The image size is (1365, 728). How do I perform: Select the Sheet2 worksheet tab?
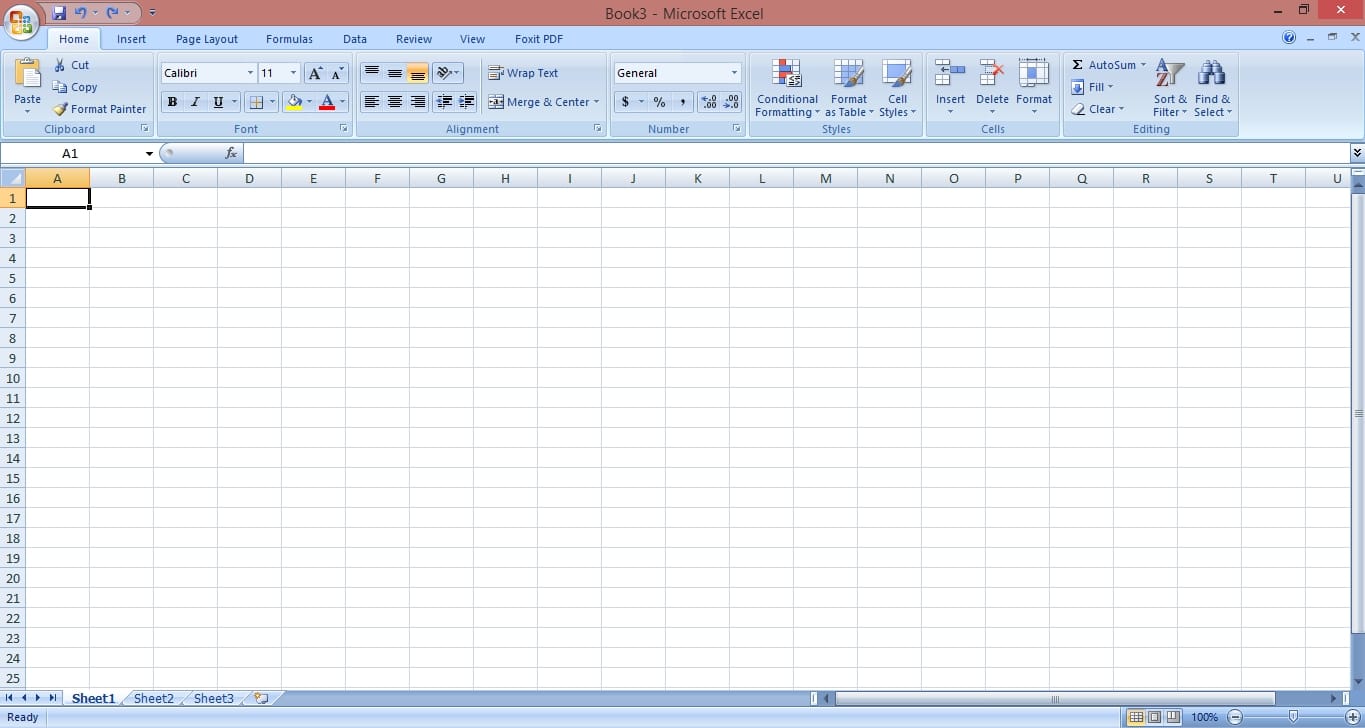point(154,698)
